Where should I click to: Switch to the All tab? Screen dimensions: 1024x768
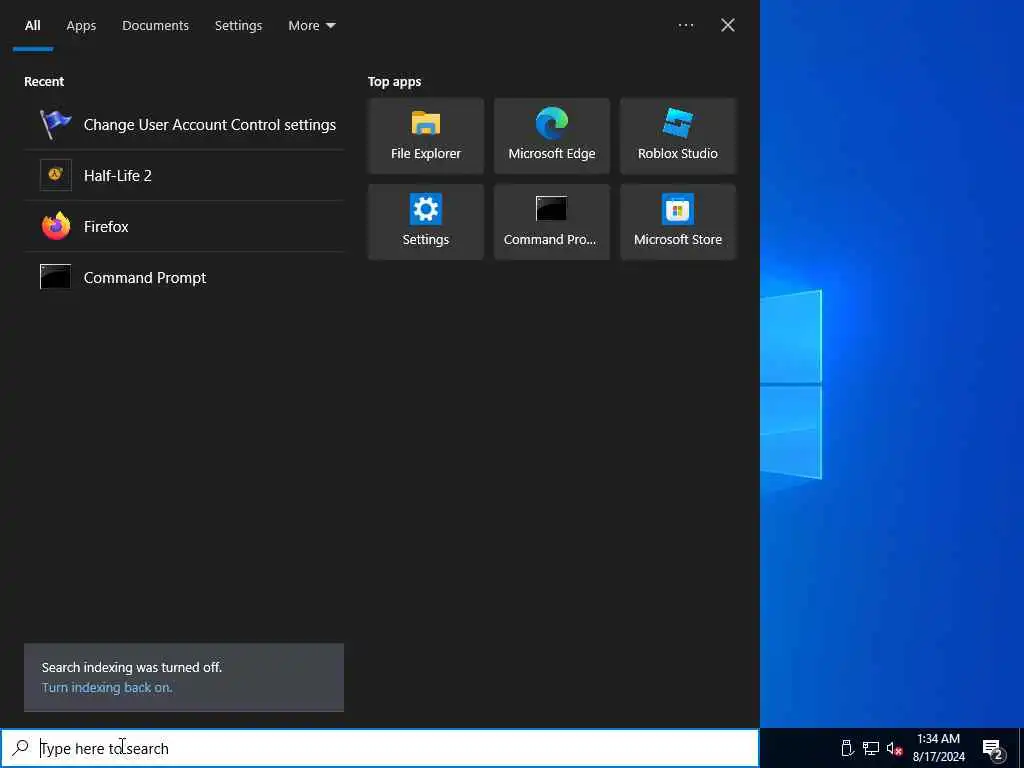33,25
